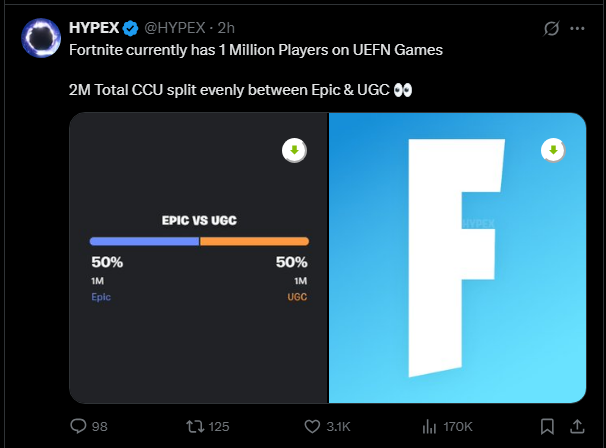Expand the three-dot More options menu

click(577, 28)
